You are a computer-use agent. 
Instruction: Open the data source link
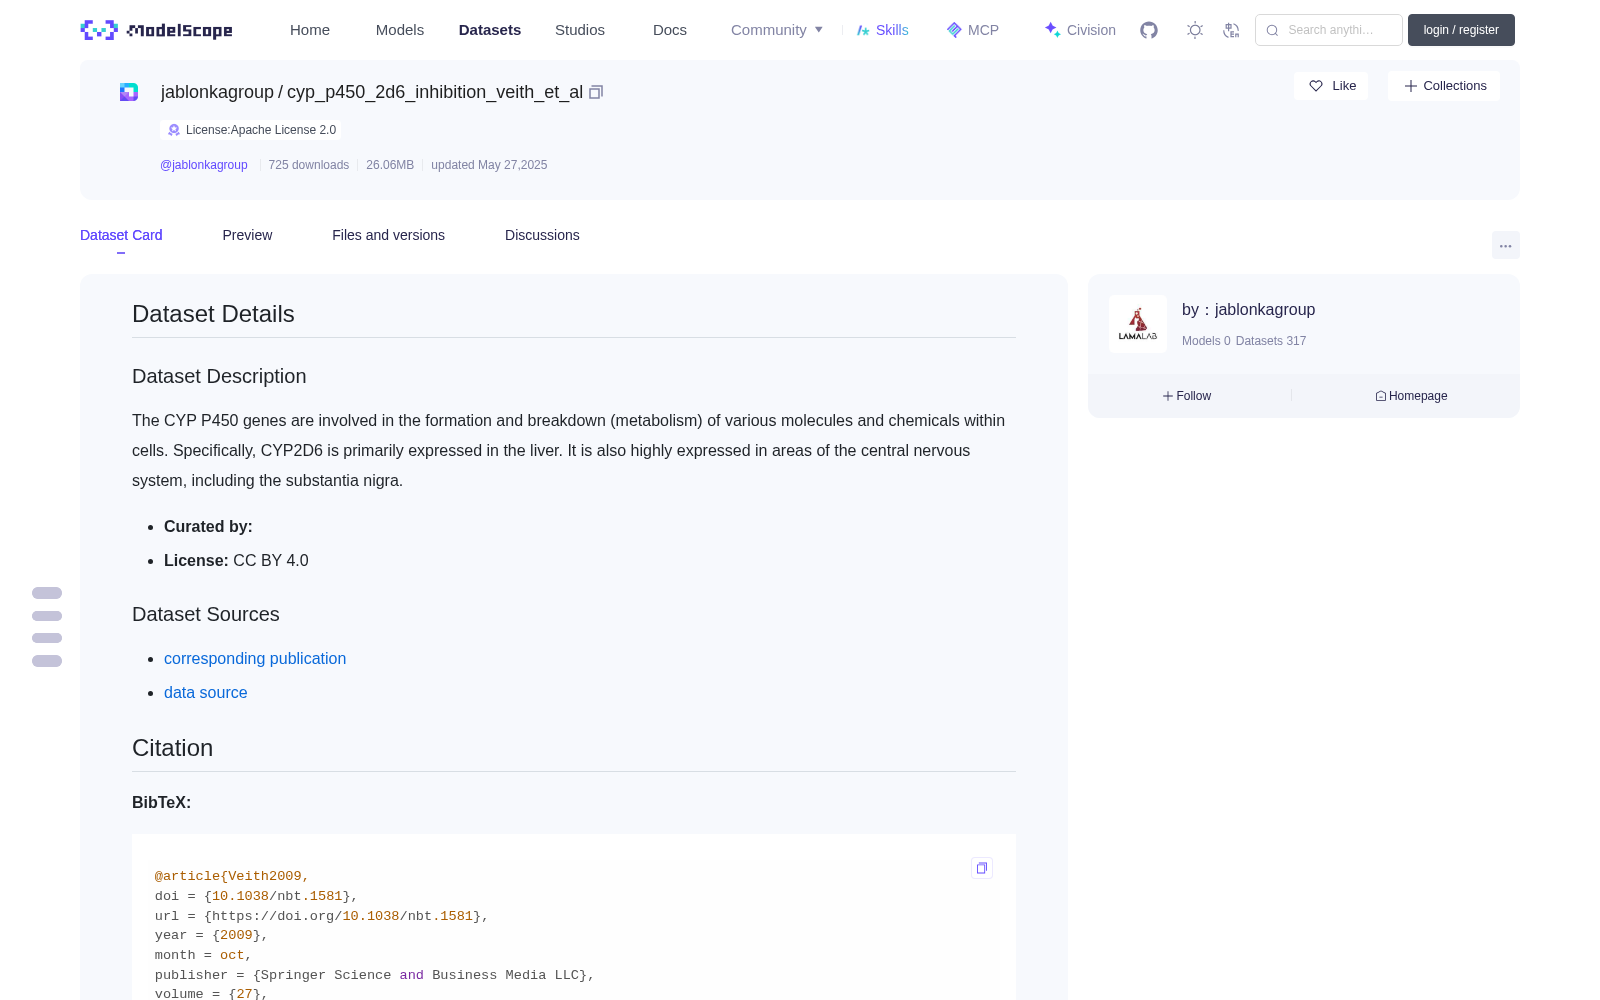pyautogui.click(x=205, y=692)
